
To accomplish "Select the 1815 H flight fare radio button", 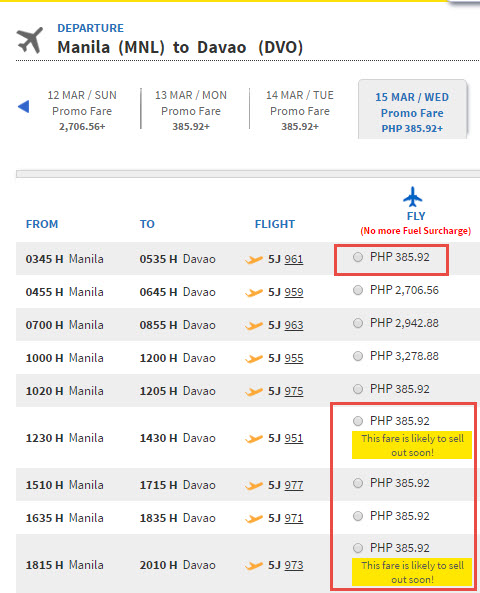I will [358, 548].
